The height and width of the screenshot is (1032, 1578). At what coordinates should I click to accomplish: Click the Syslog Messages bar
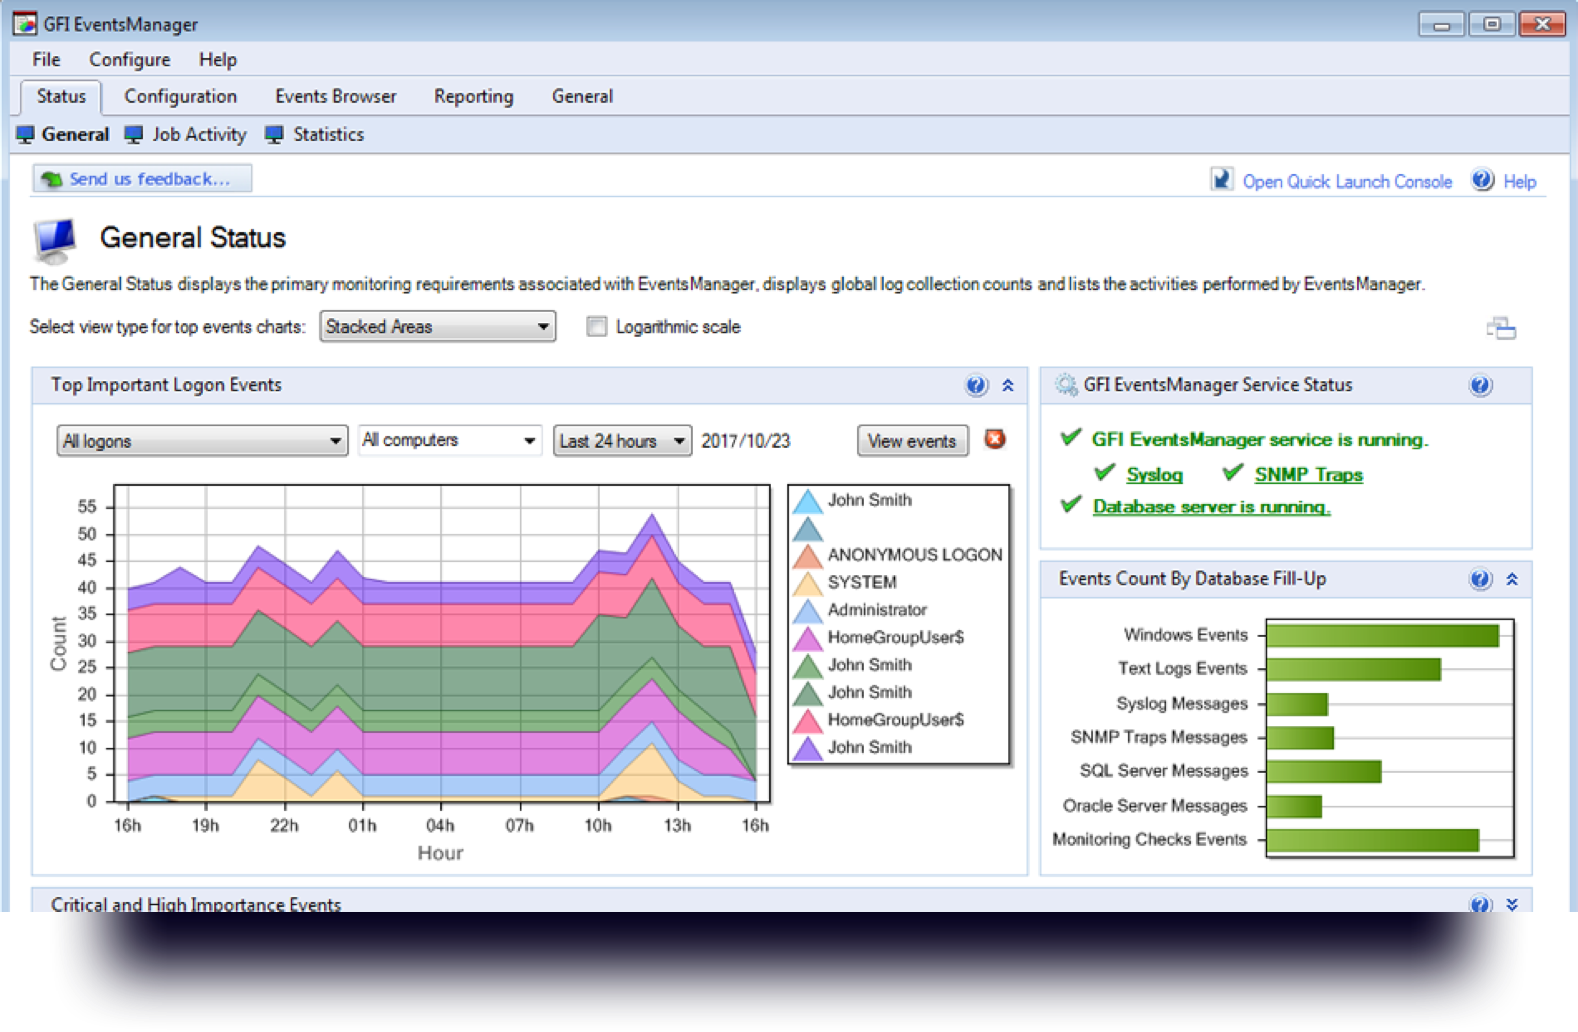tap(1297, 704)
